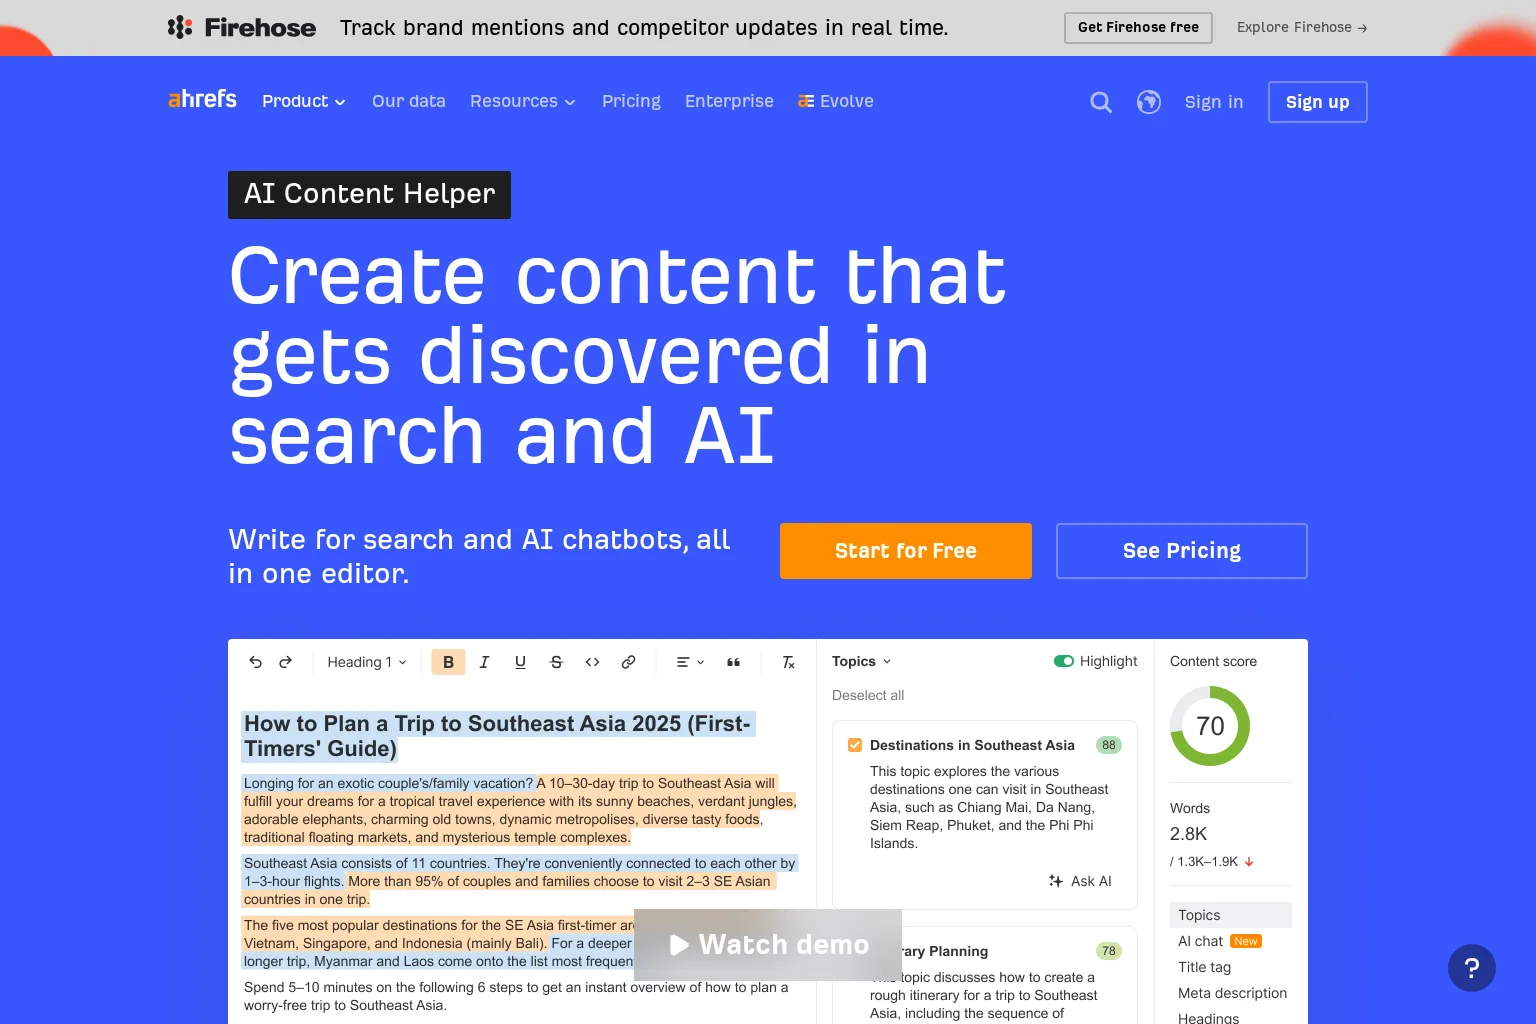
Task: Open the Heading 1 style dropdown
Action: [367, 662]
